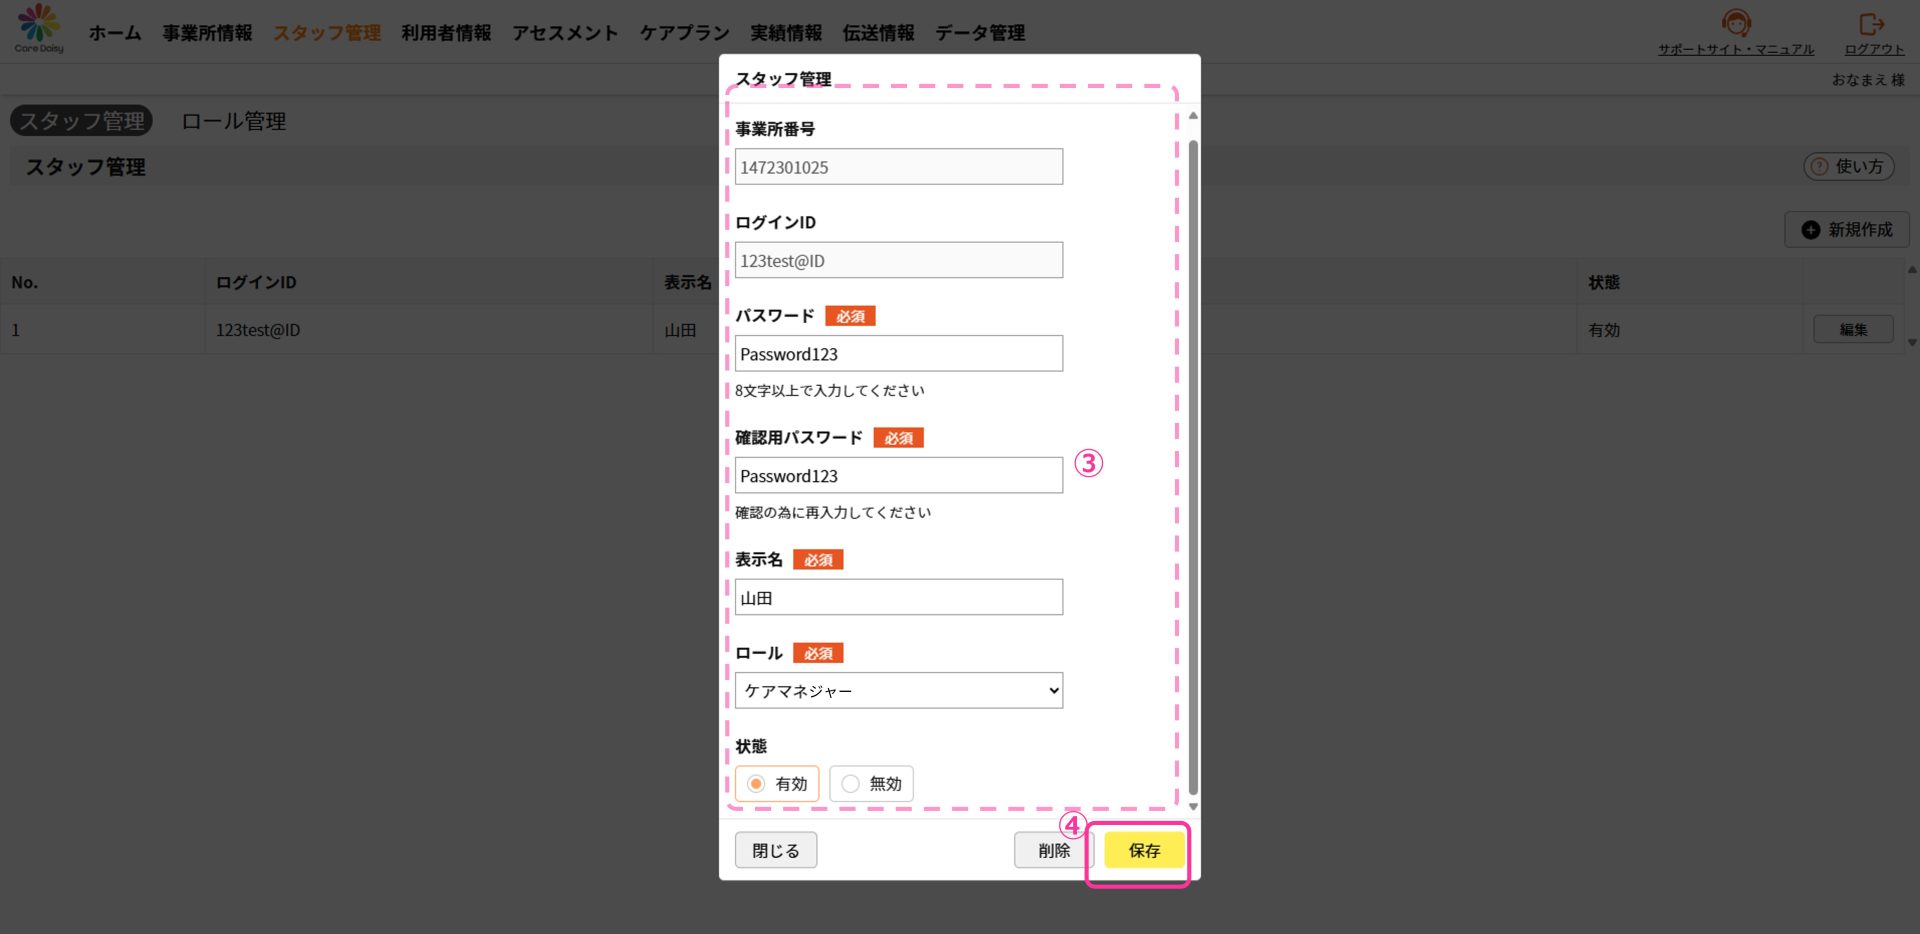Click the 編集 button in the staff row
The height and width of the screenshot is (934, 1920).
click(x=1852, y=330)
